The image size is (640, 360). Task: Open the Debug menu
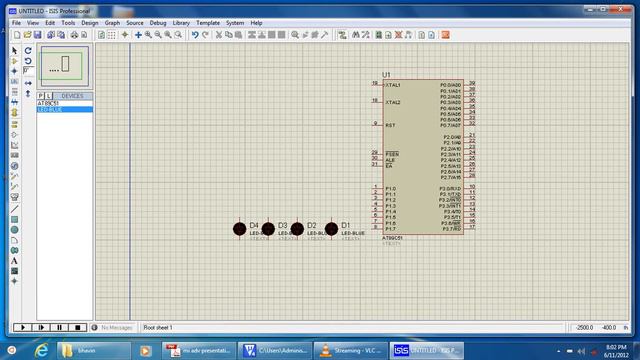point(158,23)
